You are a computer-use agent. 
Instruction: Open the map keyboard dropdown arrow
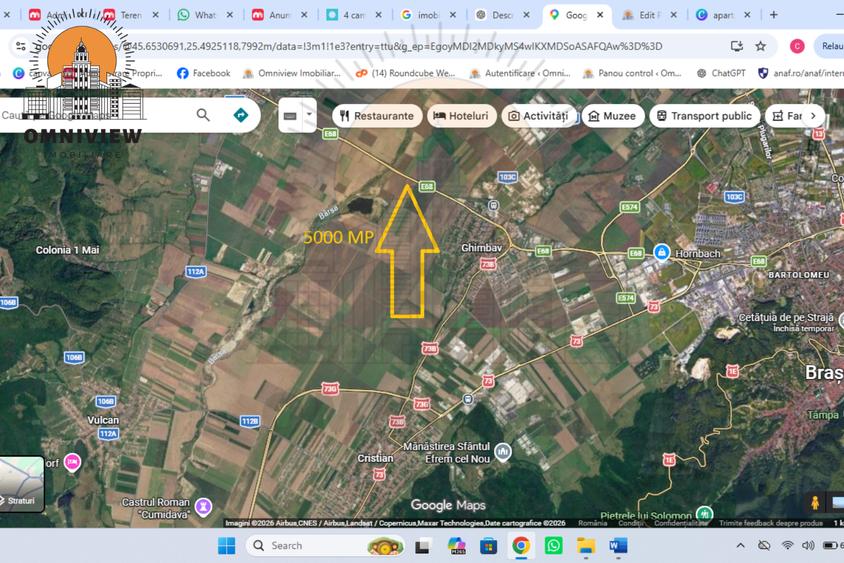pos(309,114)
